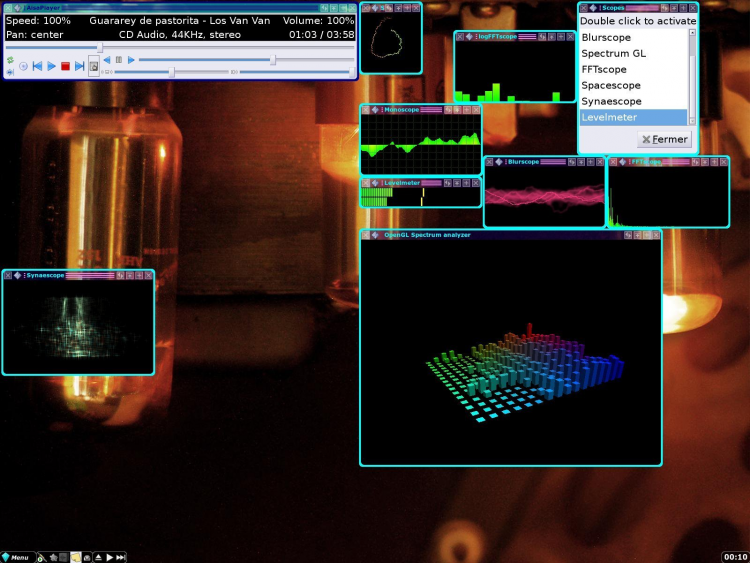This screenshot has height=563, width=750.
Task: Click the Scopes list vertical scrollbar
Action: pyautogui.click(x=692, y=75)
